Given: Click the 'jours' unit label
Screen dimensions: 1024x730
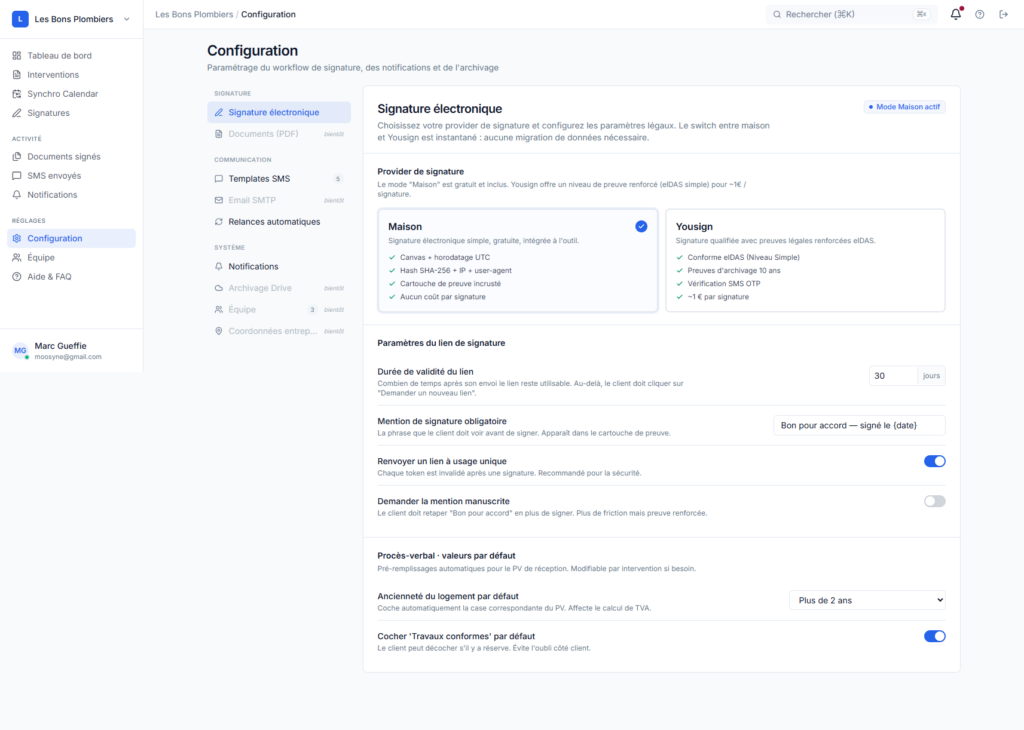Looking at the screenshot, I should [931, 375].
